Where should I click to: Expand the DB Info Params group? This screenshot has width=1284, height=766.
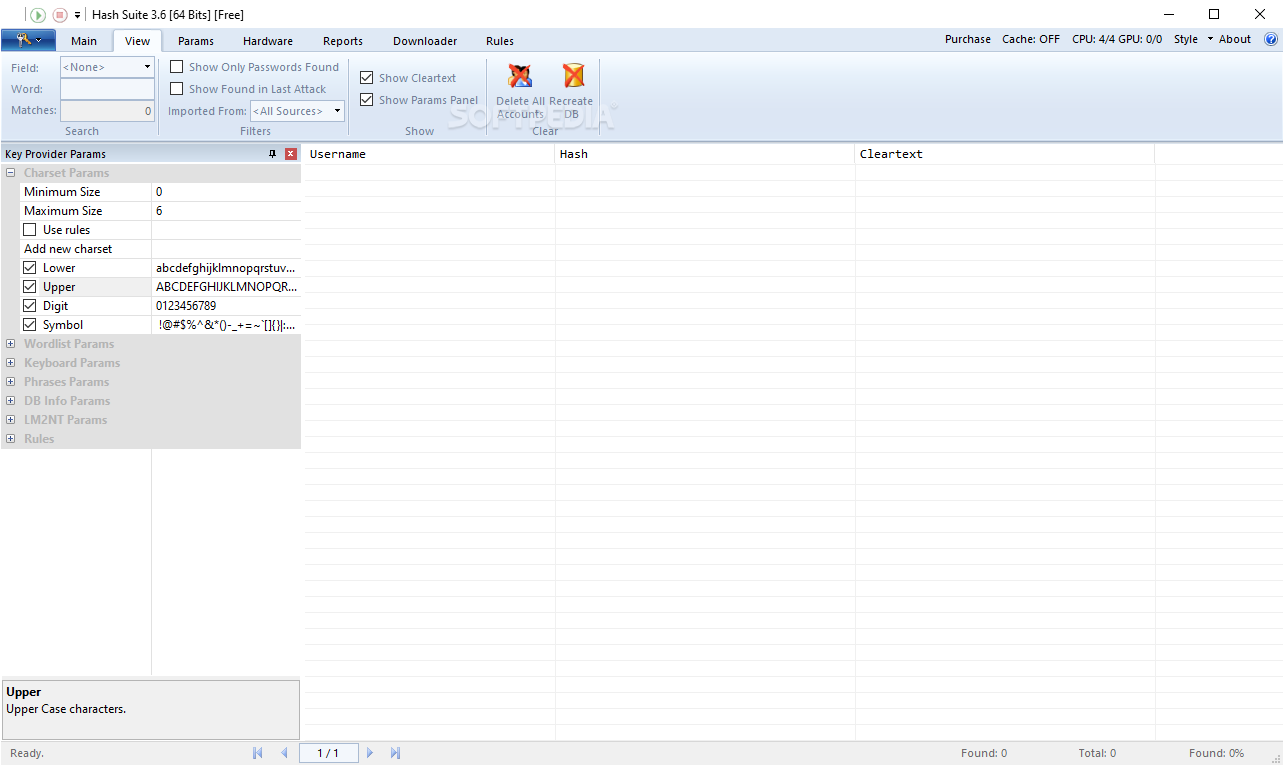(11, 401)
